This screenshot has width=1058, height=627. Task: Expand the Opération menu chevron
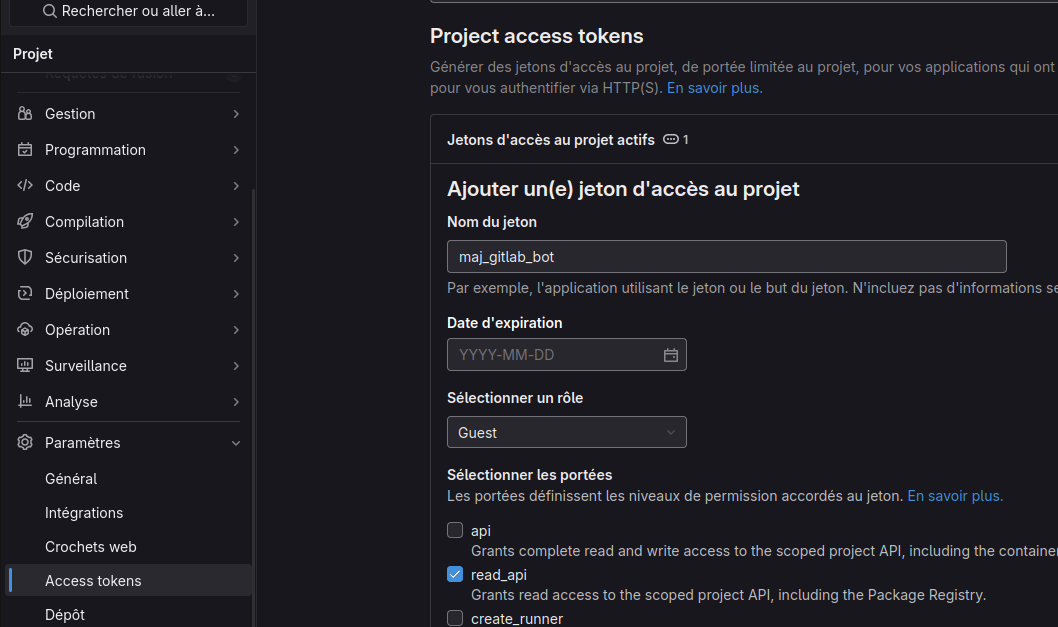click(x=236, y=330)
